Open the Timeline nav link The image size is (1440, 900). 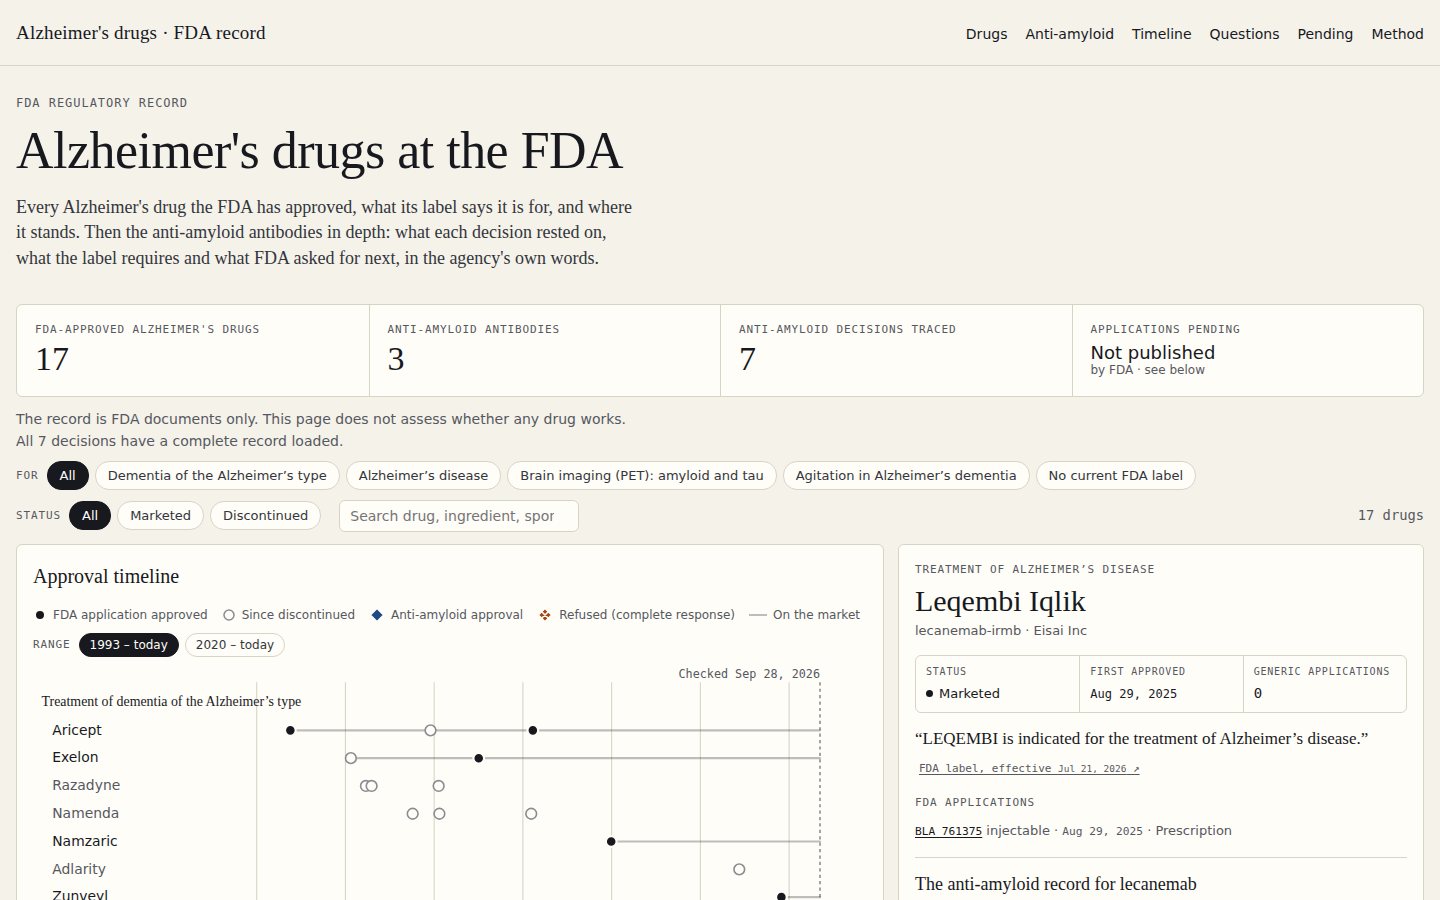(x=1161, y=34)
